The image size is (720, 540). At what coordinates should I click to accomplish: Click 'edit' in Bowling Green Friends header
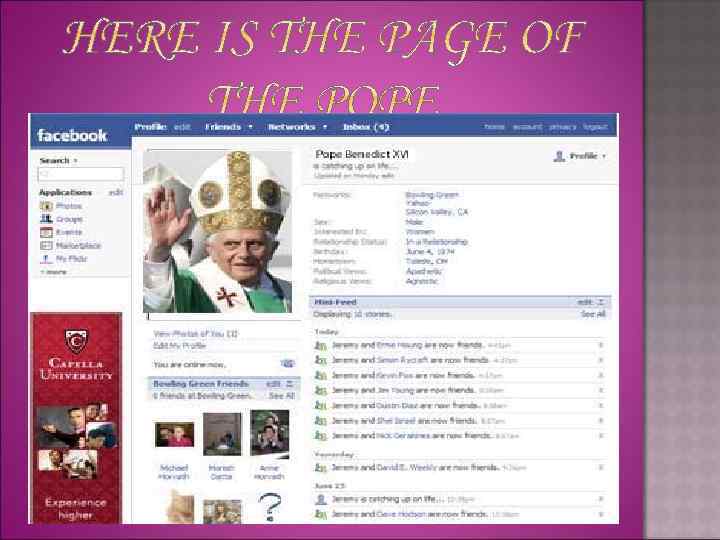(x=273, y=383)
